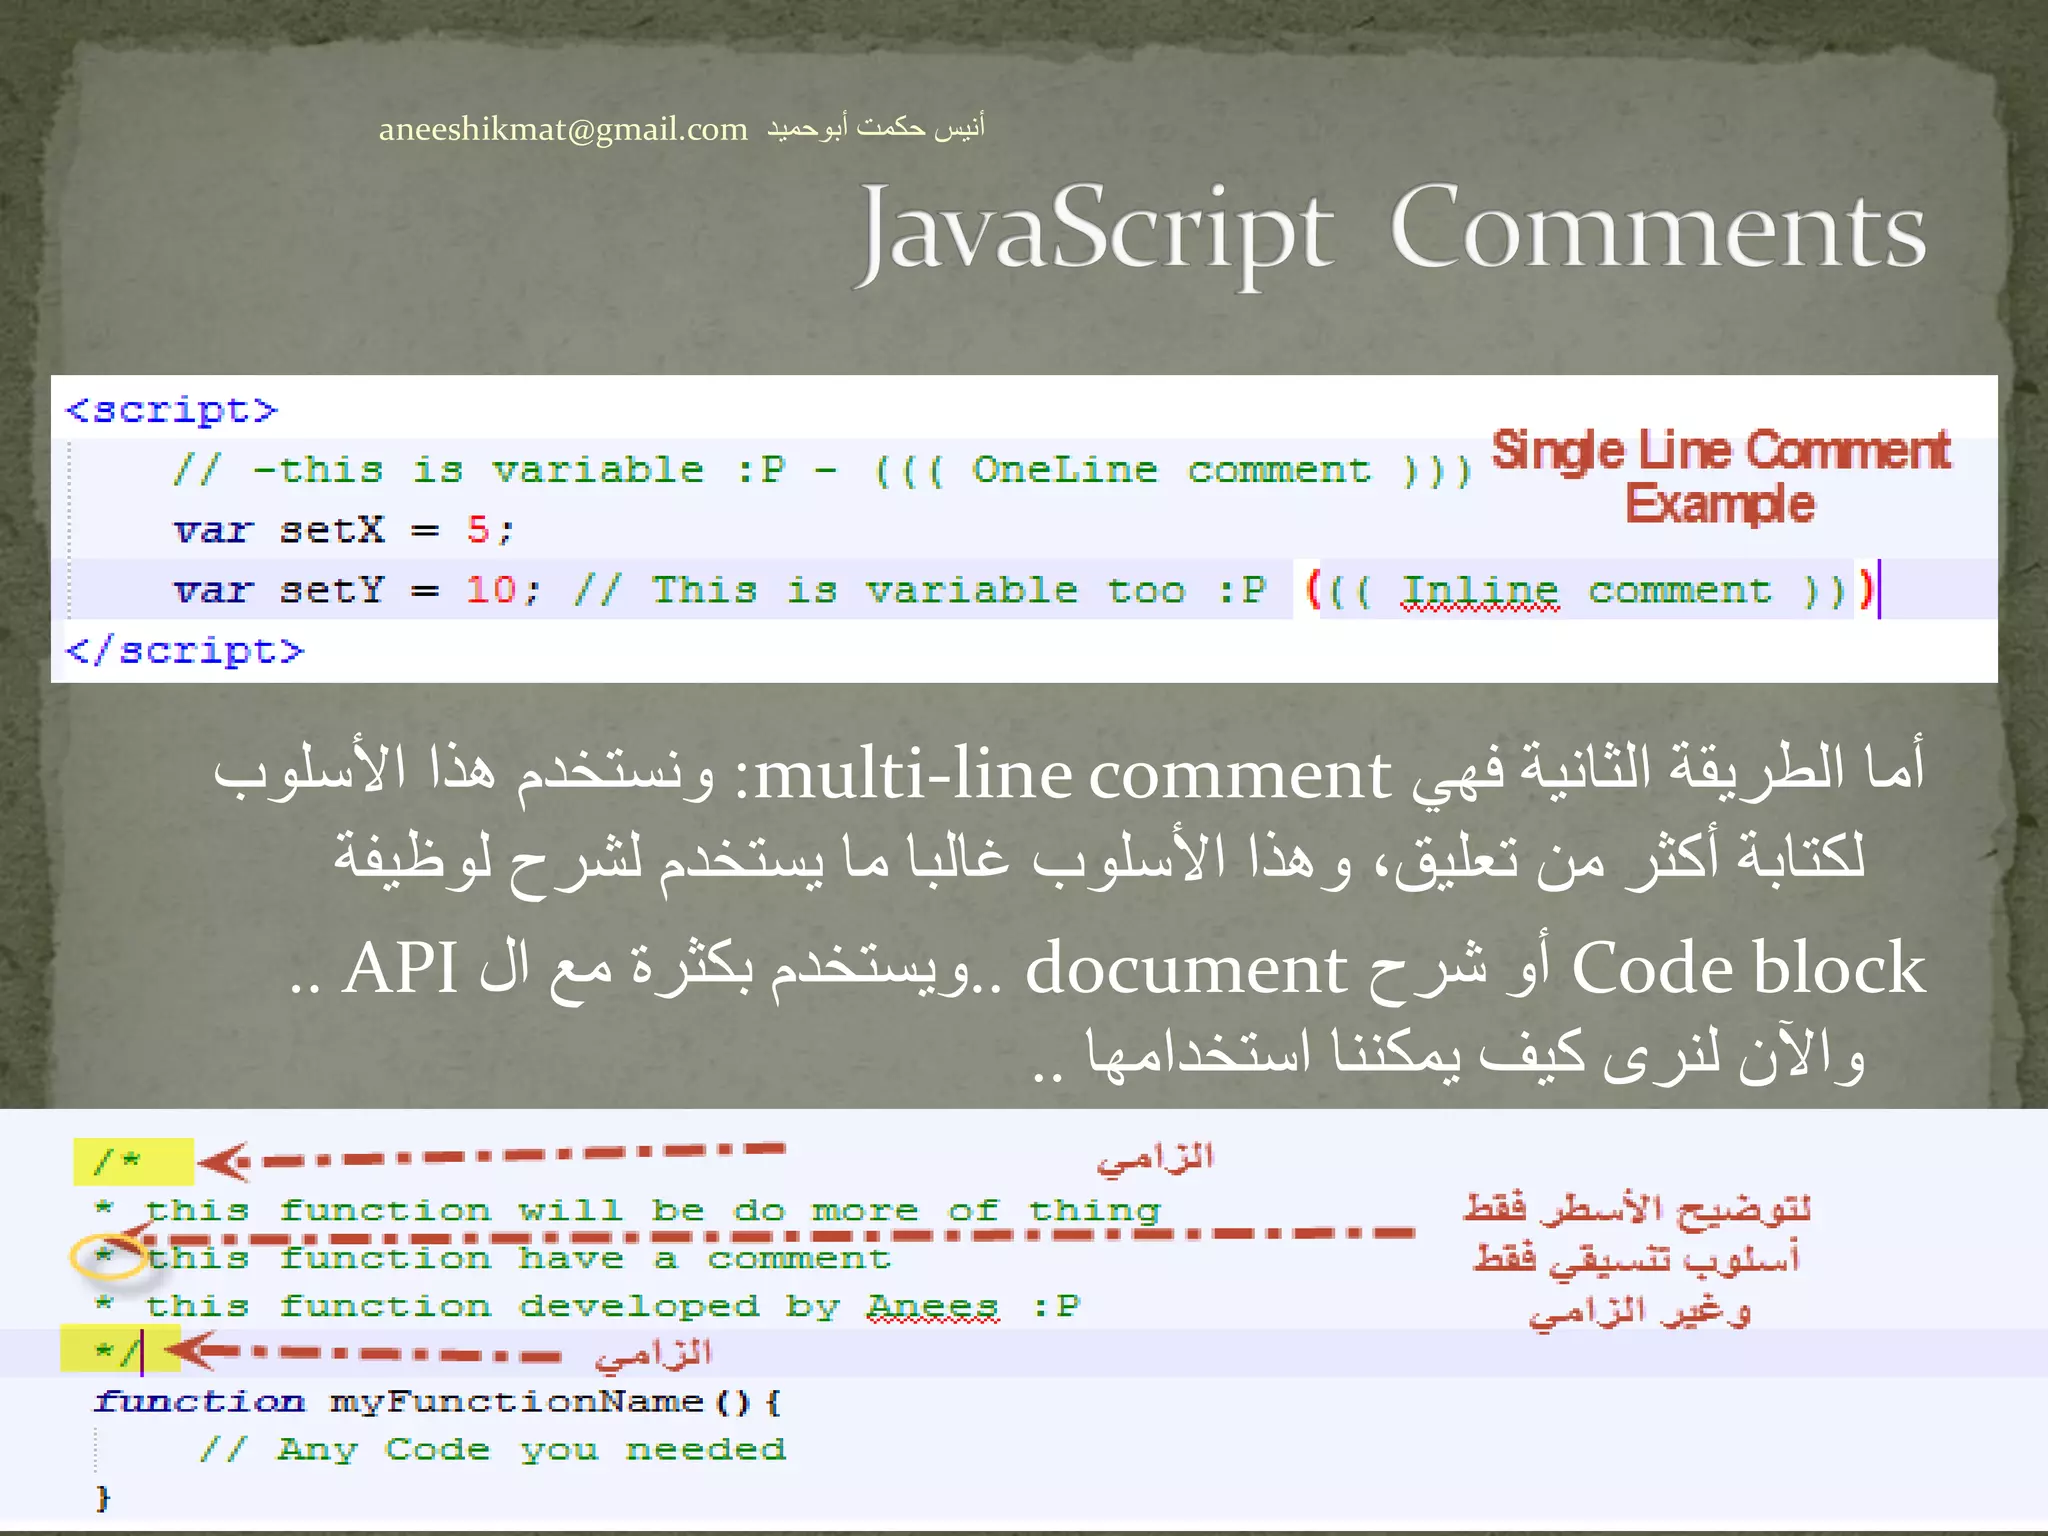Screen dimensions: 2048x1536
Task: Click the '// Any Code you needed' comment
Action: [x=492, y=1449]
